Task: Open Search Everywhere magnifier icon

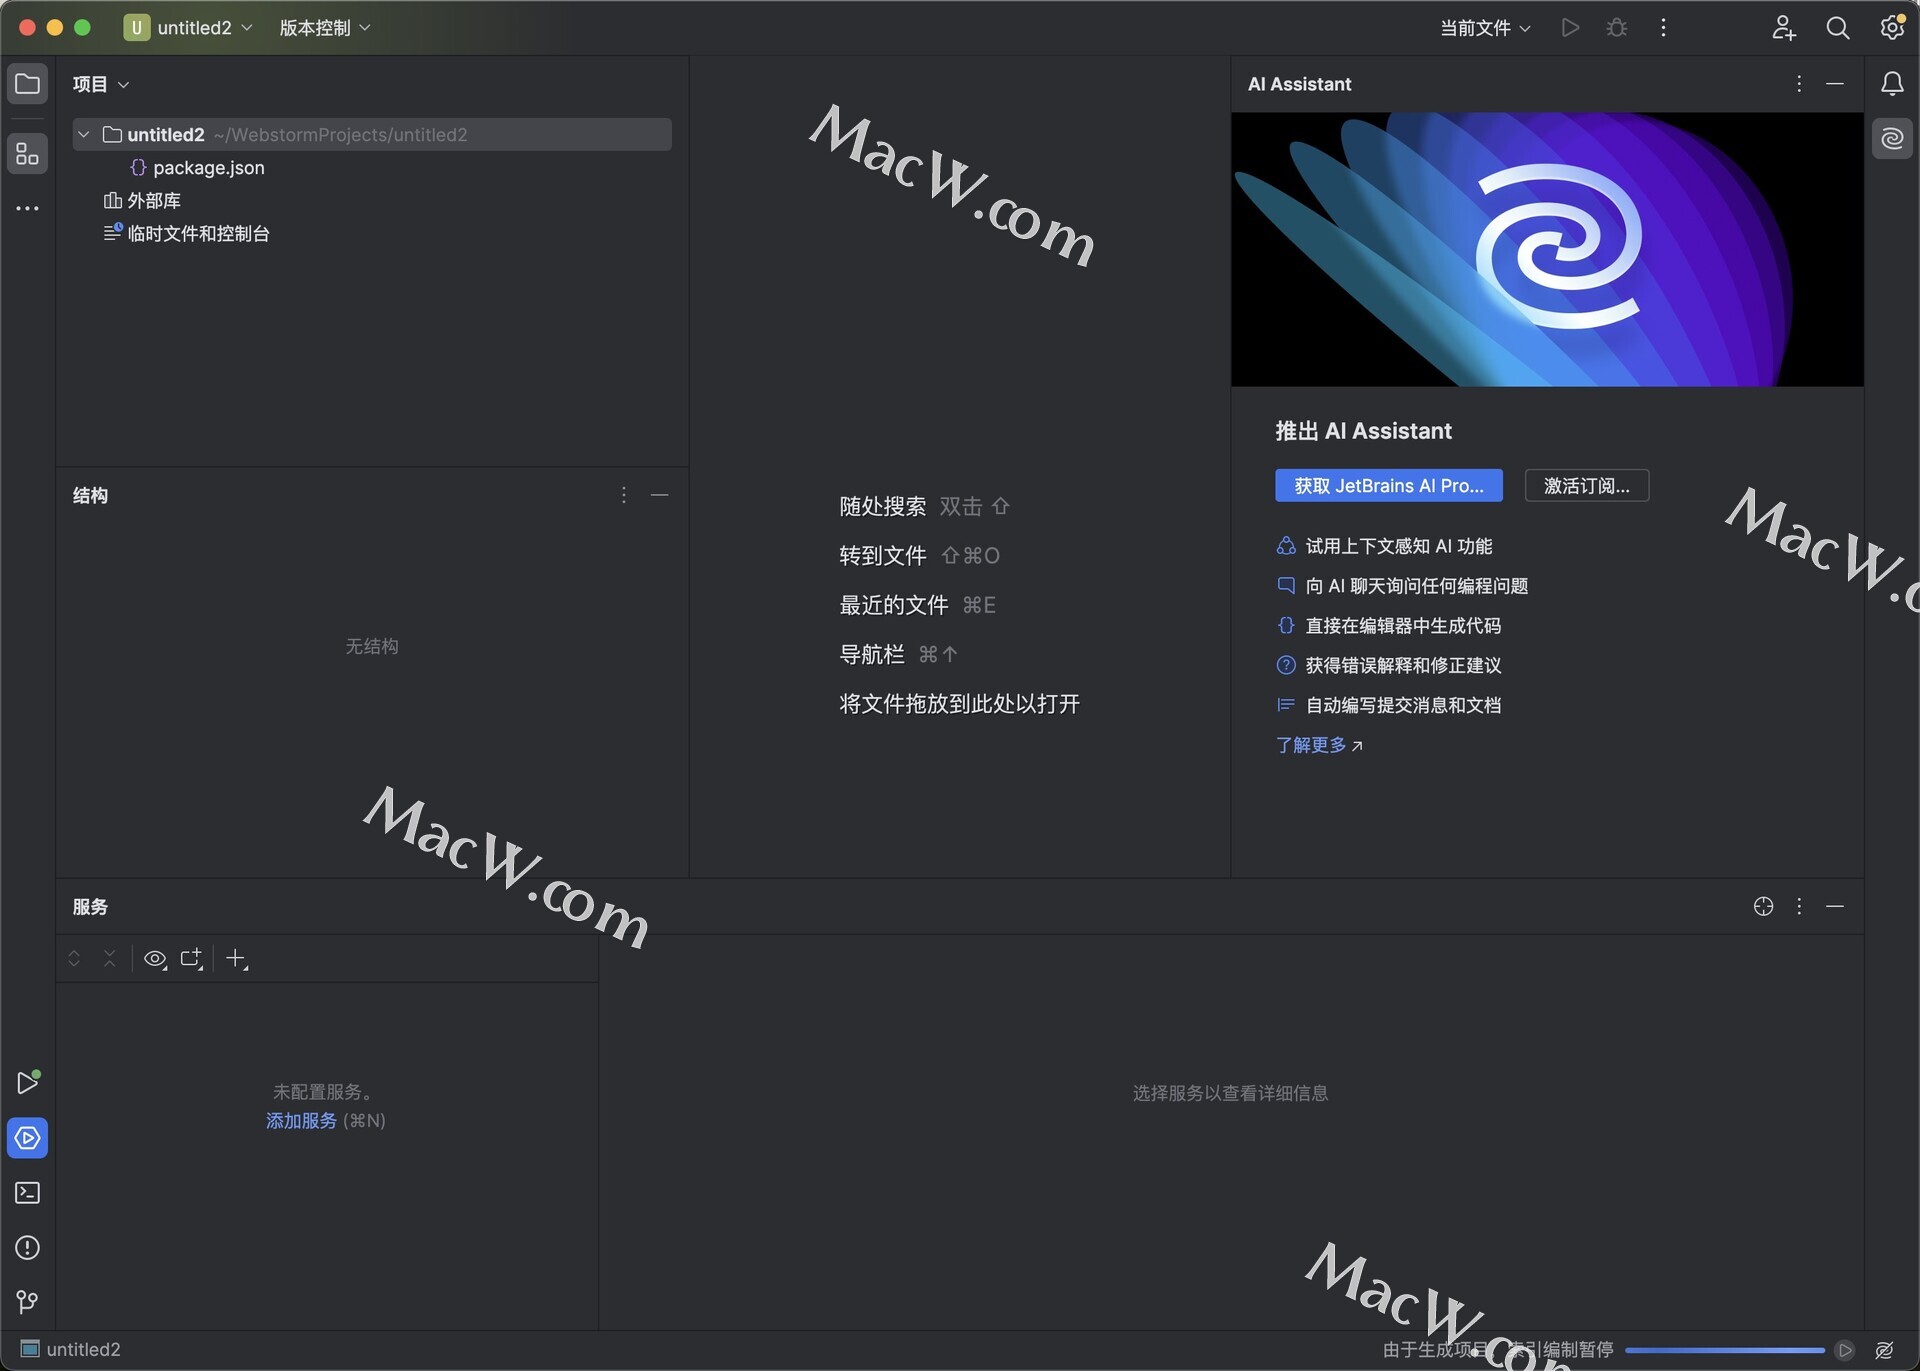Action: pyautogui.click(x=1838, y=28)
